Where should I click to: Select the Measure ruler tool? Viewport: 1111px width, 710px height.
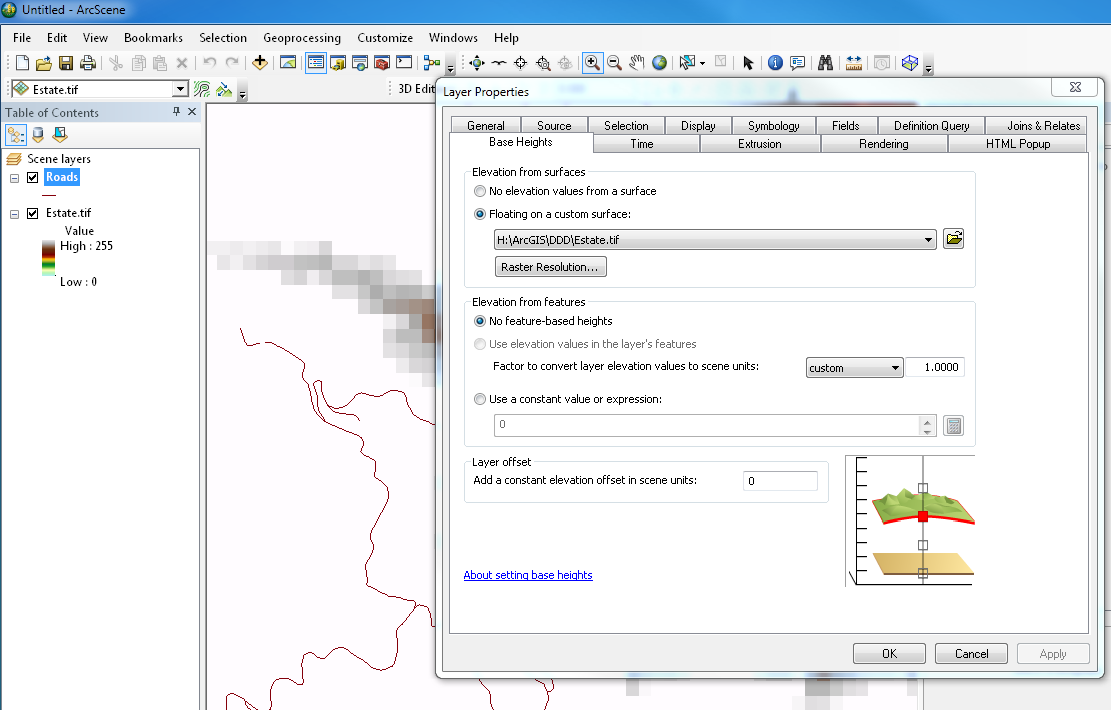(854, 63)
